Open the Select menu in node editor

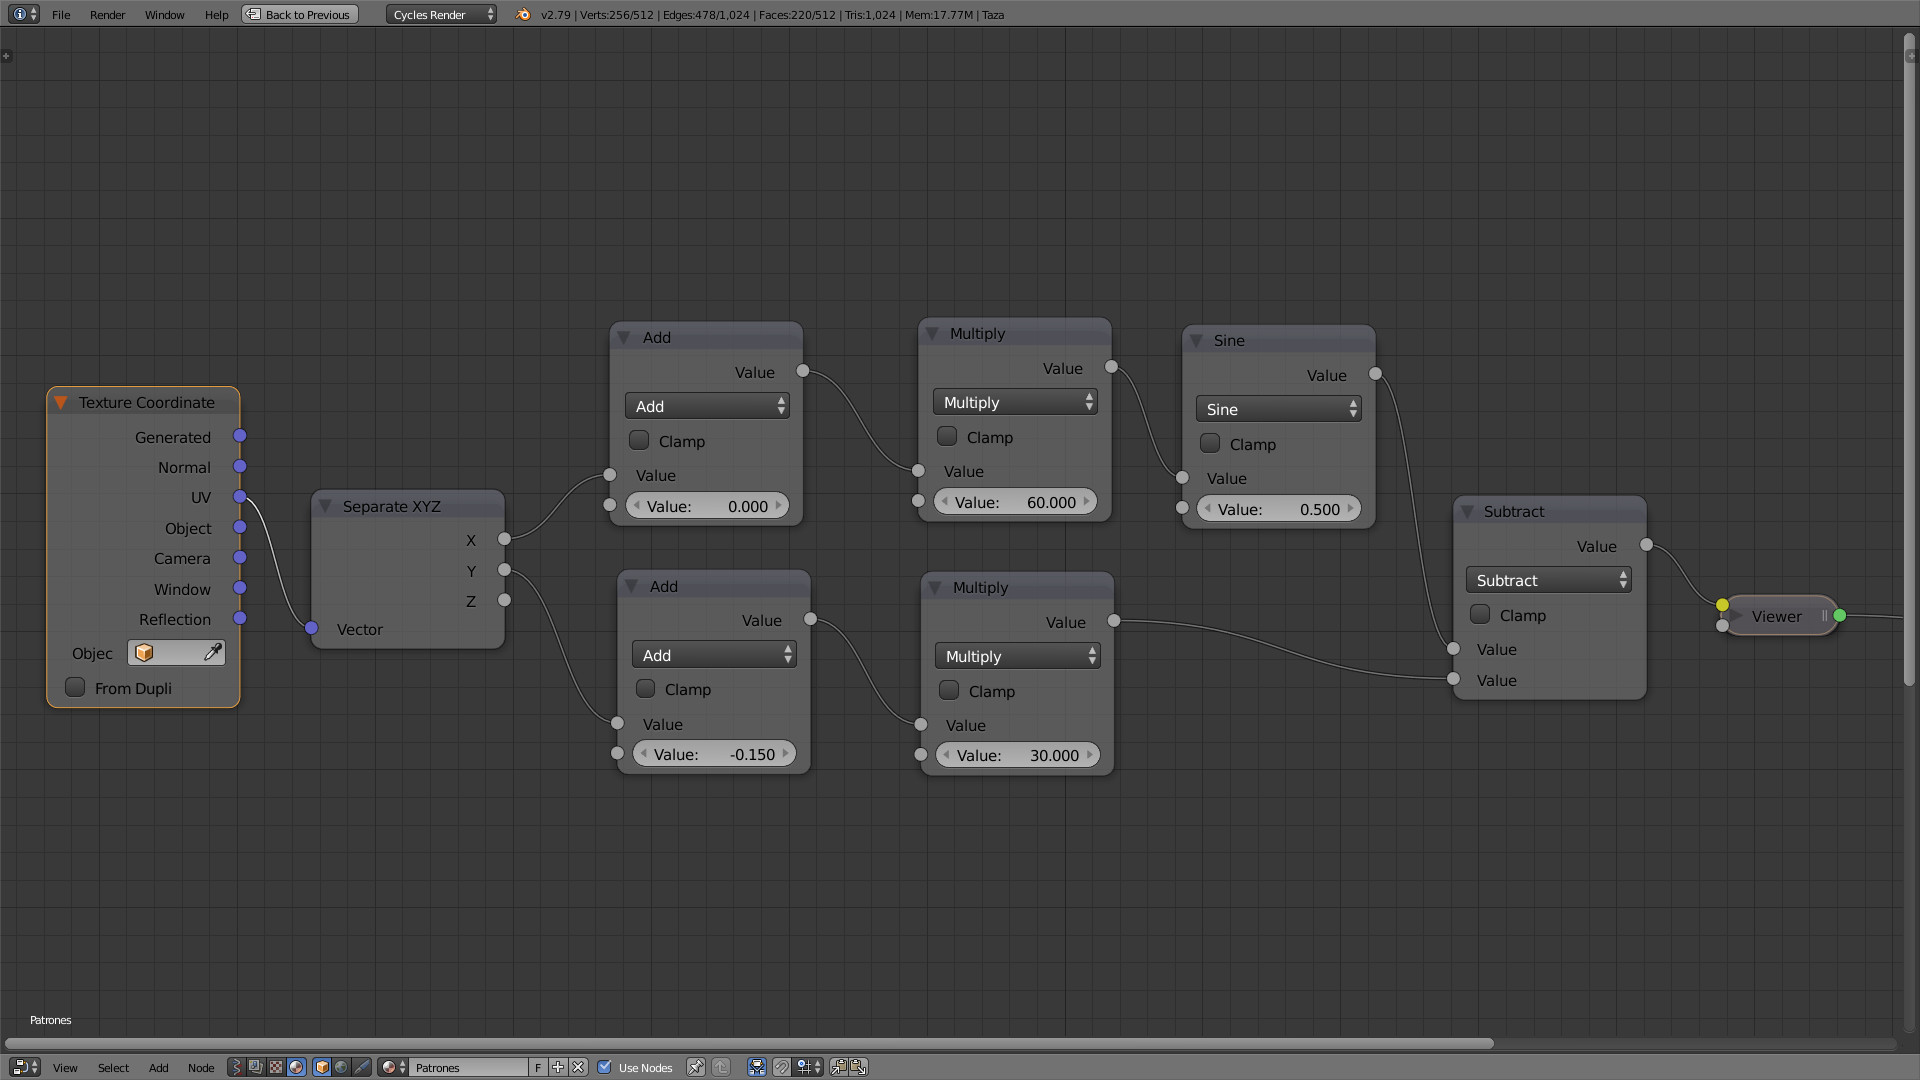(113, 1067)
